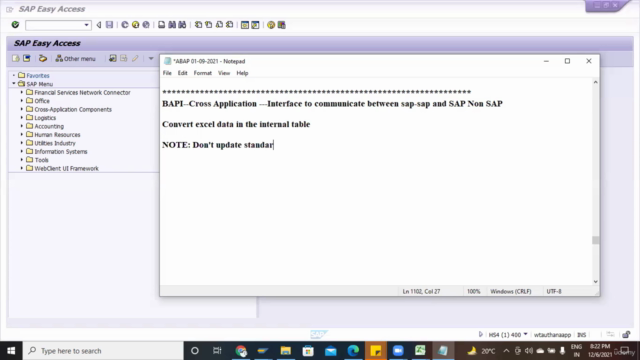
Task: Expand the Accounting folder node
Action: click(x=22, y=126)
